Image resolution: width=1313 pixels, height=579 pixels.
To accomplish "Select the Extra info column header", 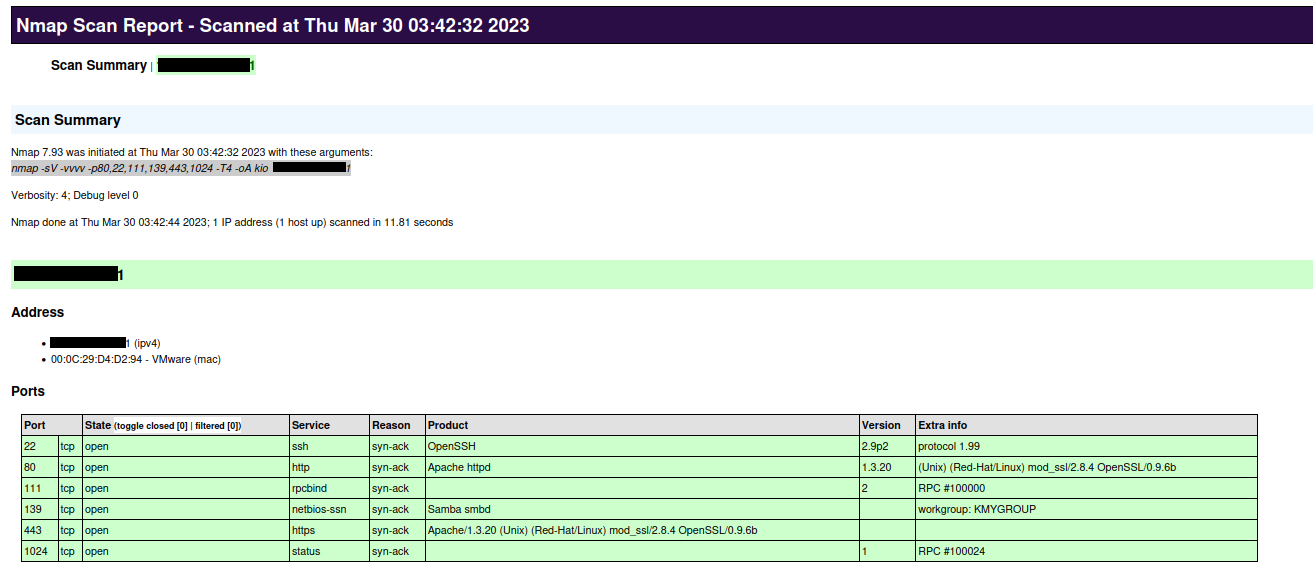I will 942,425.
